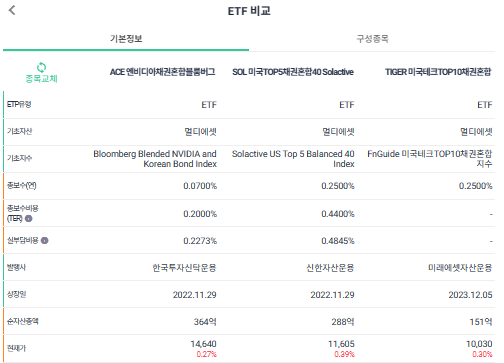Select ACE 엔비디아채권혼합블룸버그 column header
The width and height of the screenshot is (504, 363).
point(163,72)
